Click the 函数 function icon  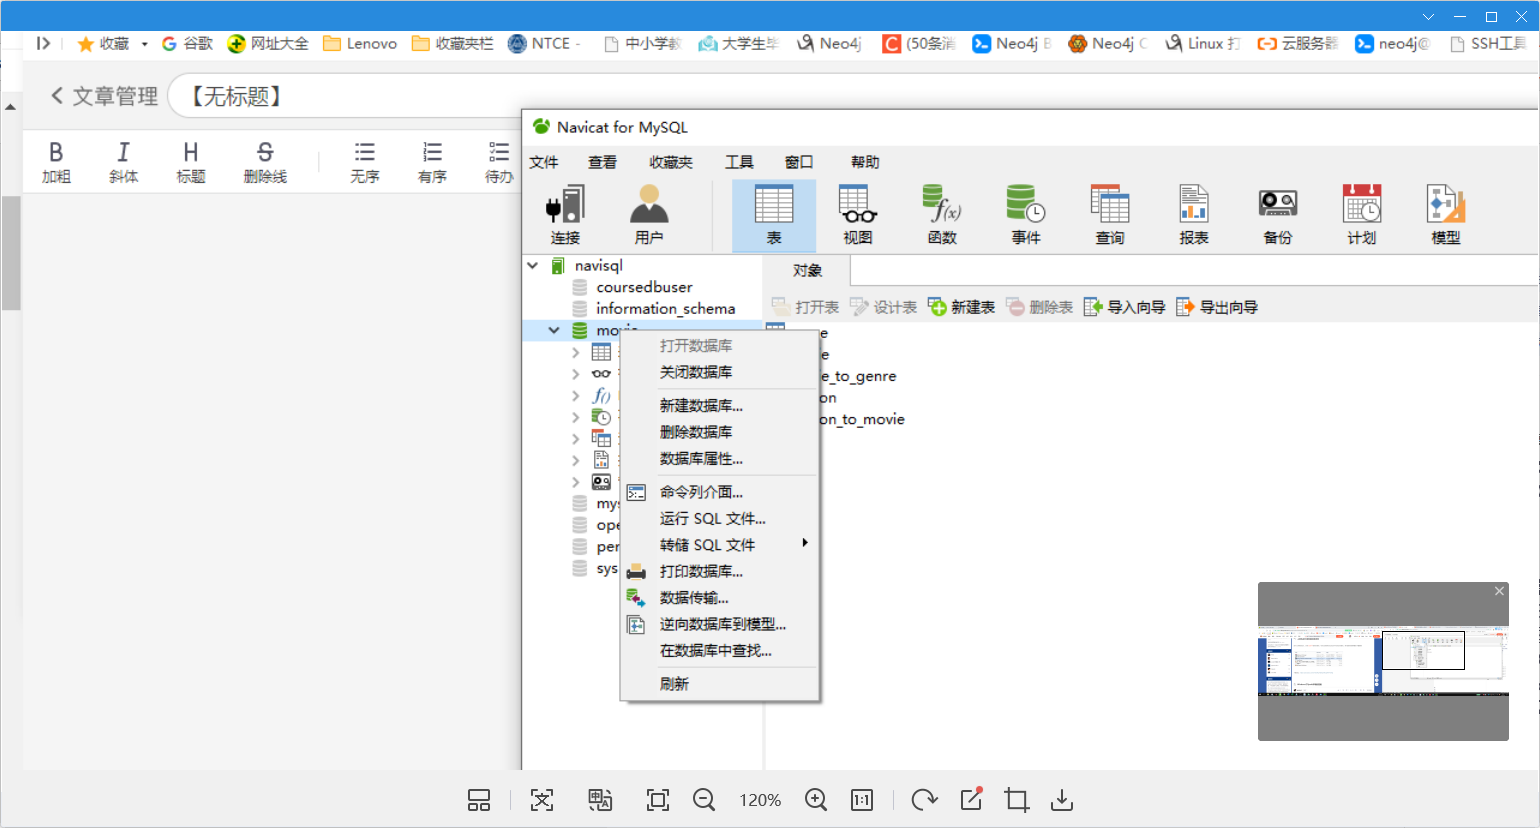(942, 215)
